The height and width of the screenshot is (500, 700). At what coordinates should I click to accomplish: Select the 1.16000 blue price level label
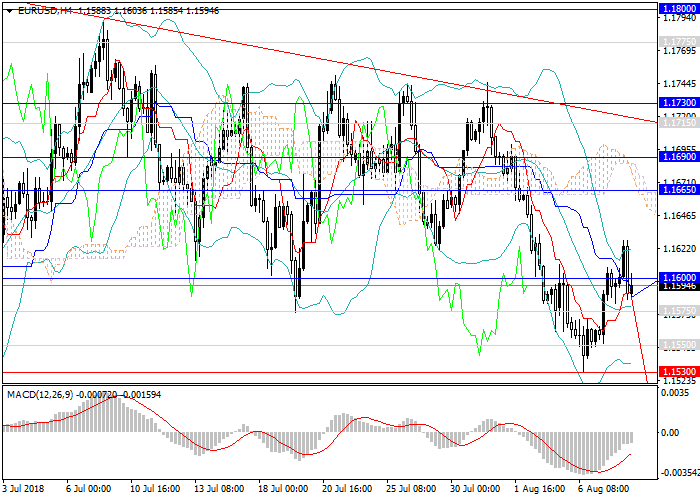[x=679, y=278]
